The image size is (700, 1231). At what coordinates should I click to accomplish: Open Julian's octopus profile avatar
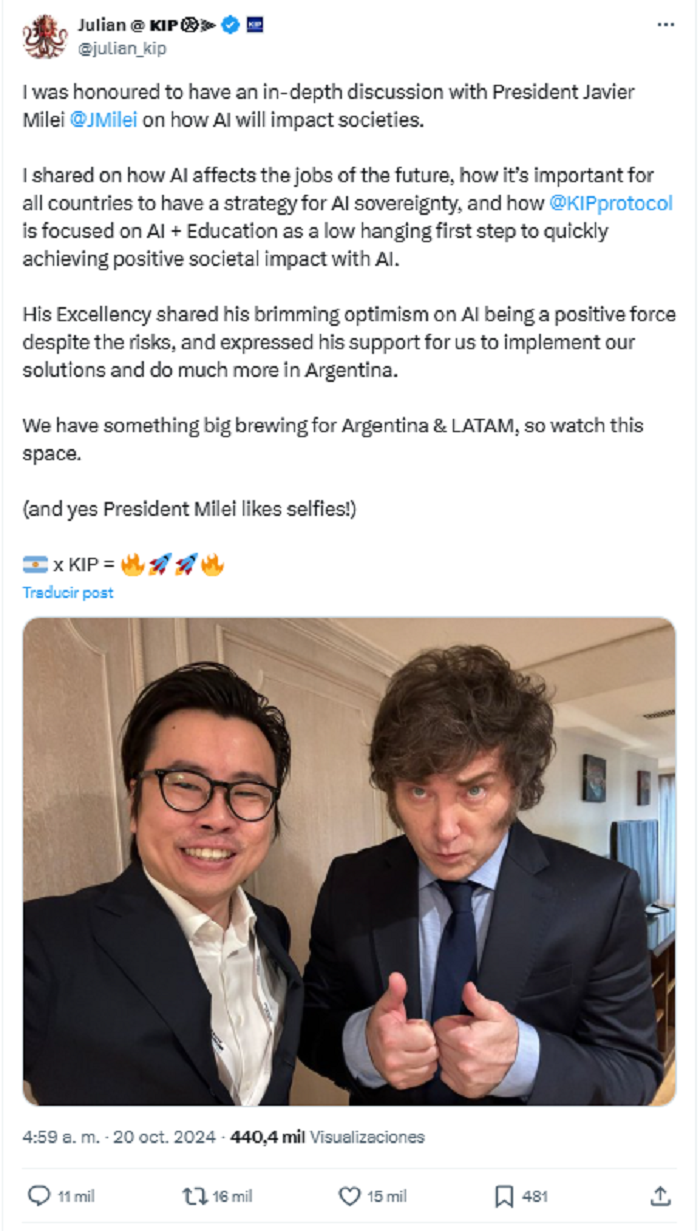44,36
